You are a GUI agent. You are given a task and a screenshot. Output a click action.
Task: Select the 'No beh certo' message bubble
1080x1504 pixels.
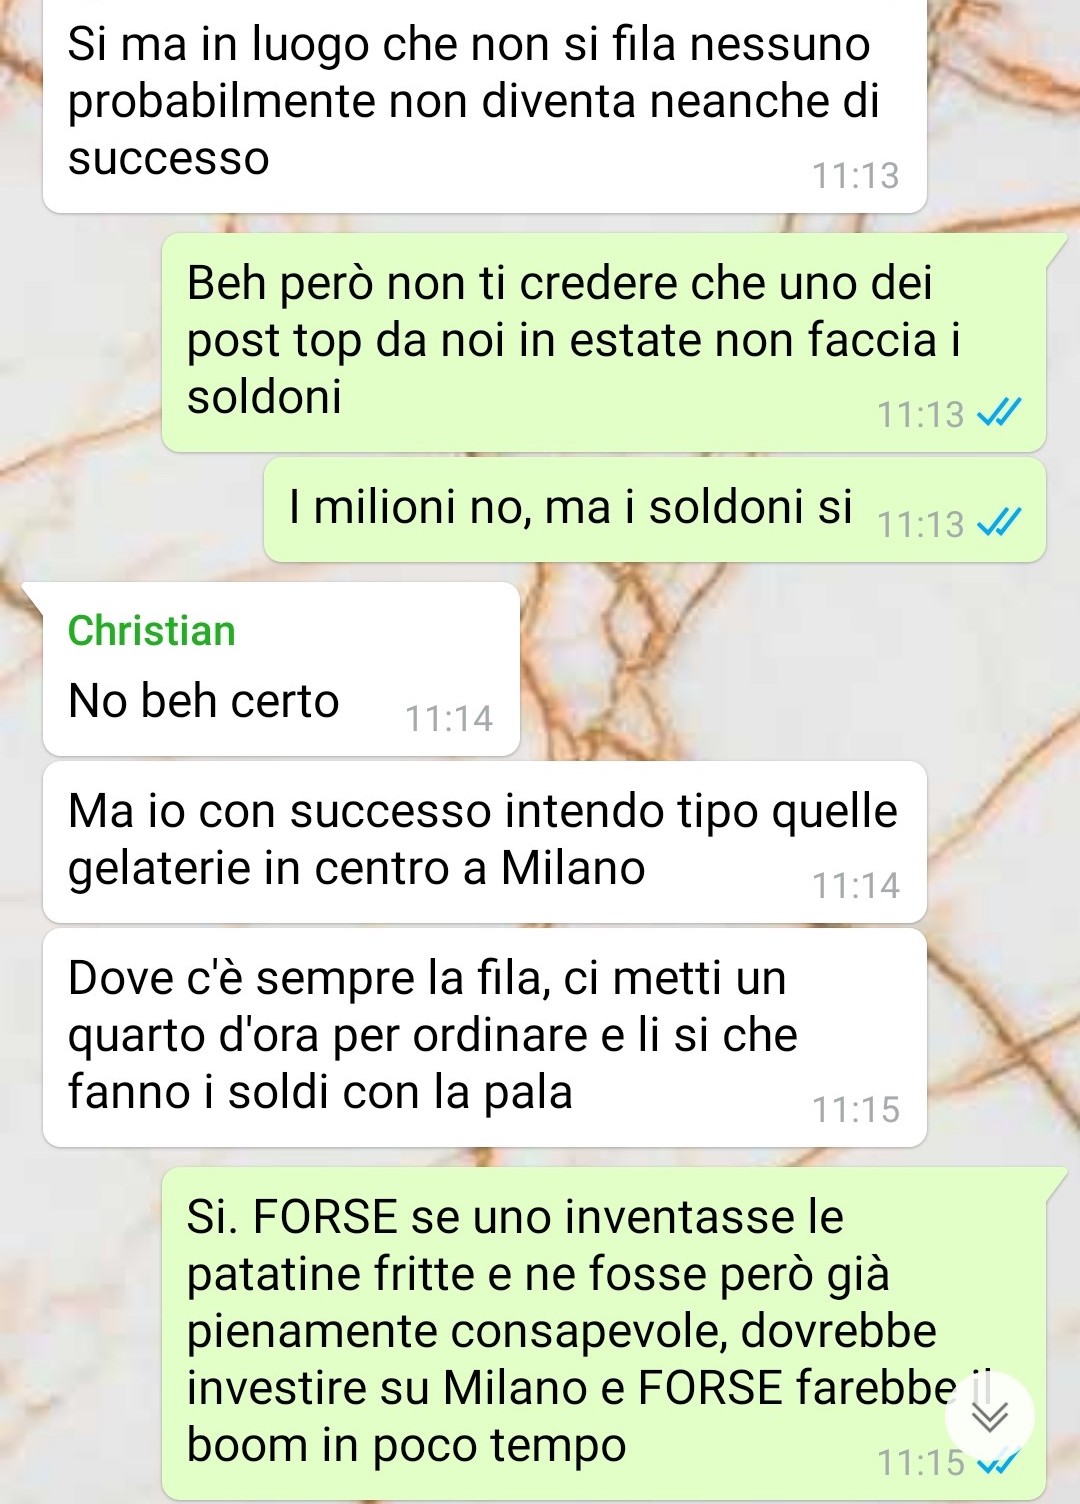tap(281, 669)
